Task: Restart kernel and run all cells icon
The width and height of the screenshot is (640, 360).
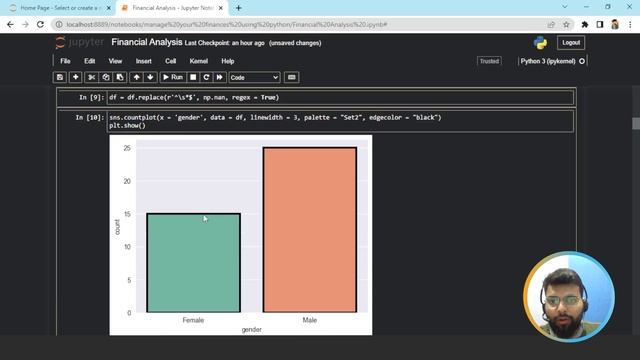Action: (x=220, y=77)
